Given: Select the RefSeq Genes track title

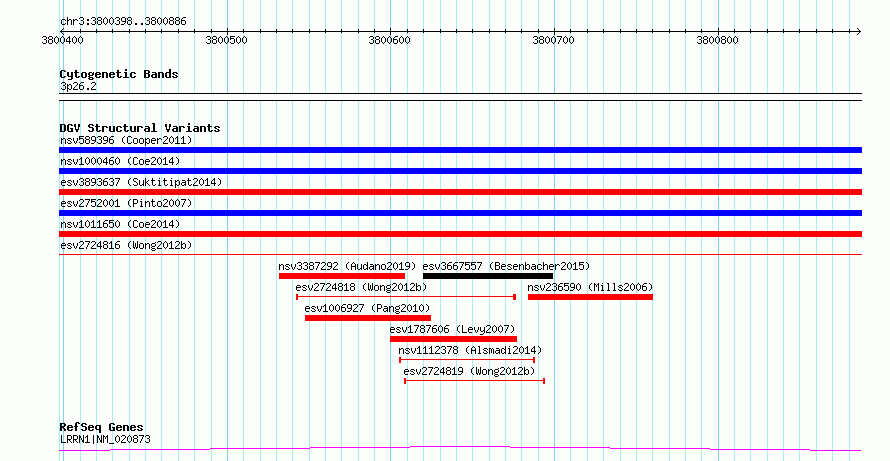Looking at the screenshot, I should [x=101, y=427].
